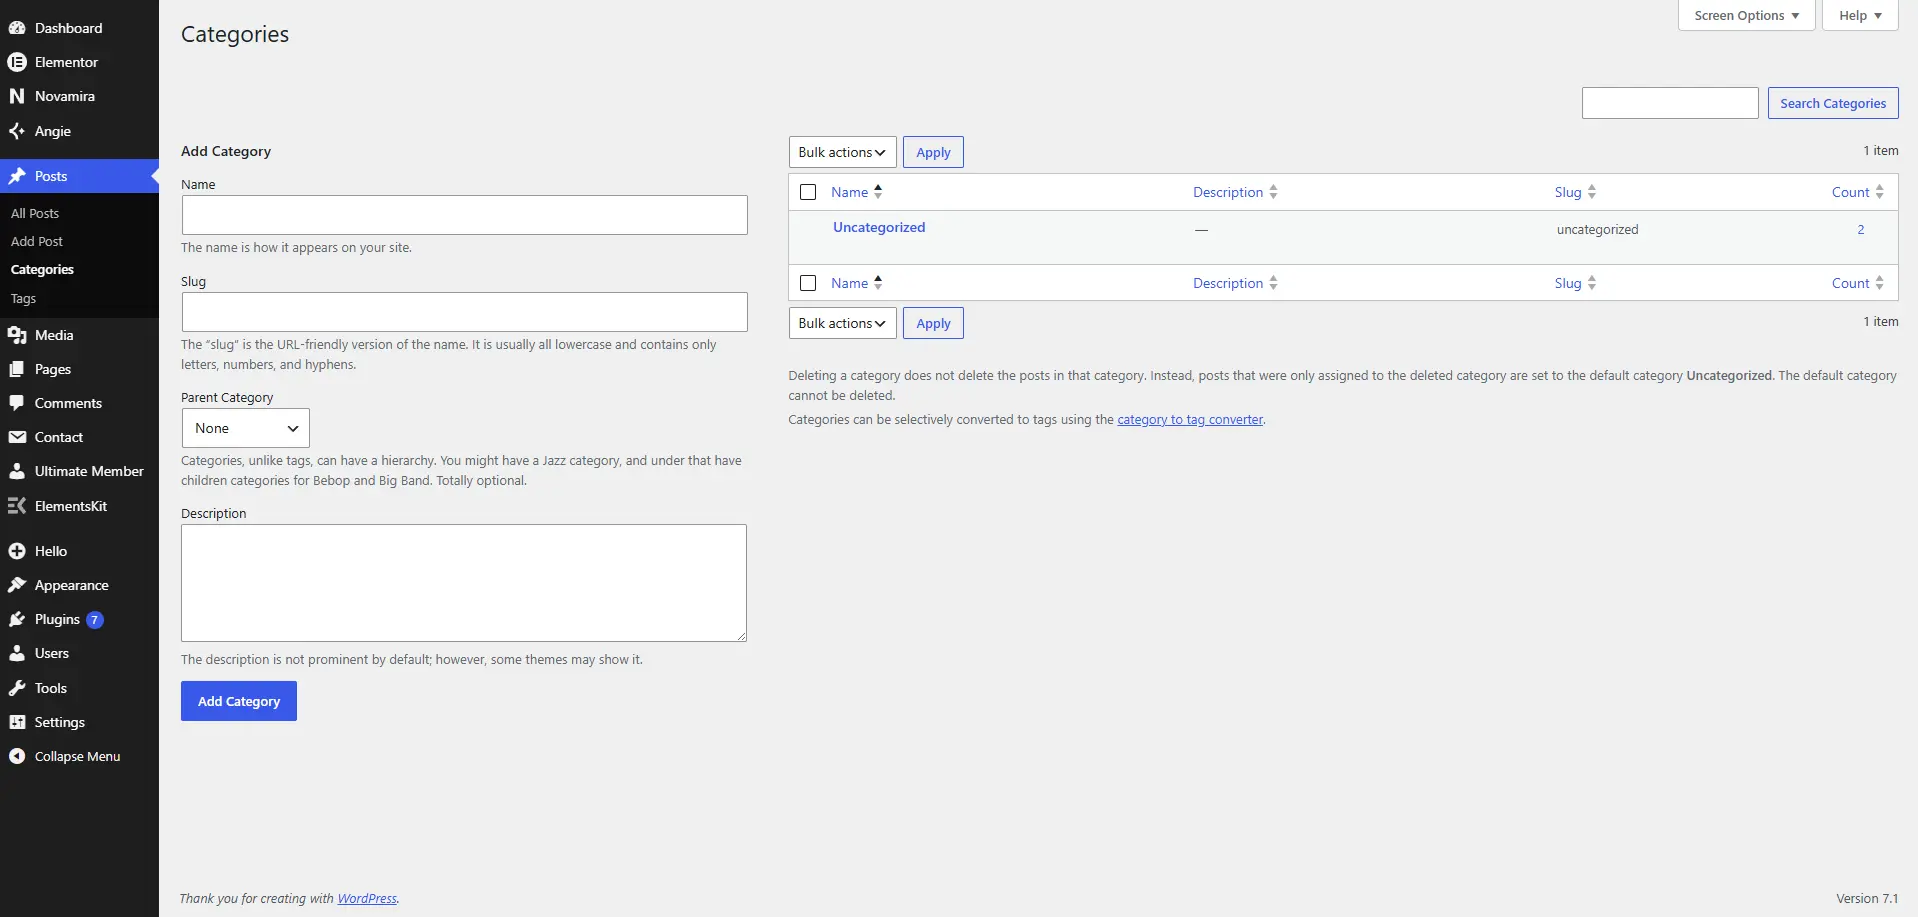Click the Hello plus-circle icon
This screenshot has width=1918, height=917.
pos(17,551)
